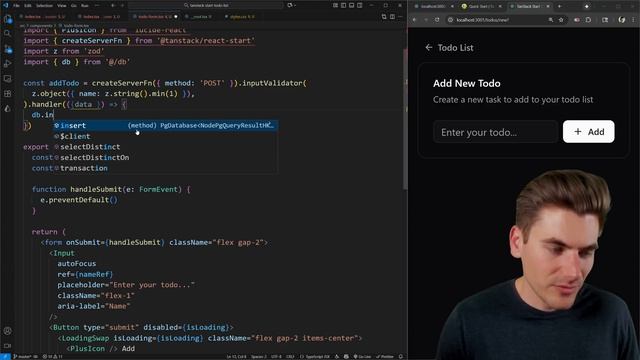The image size is (640, 360).
Task: Open the browser three-dot menu
Action: [634, 20]
